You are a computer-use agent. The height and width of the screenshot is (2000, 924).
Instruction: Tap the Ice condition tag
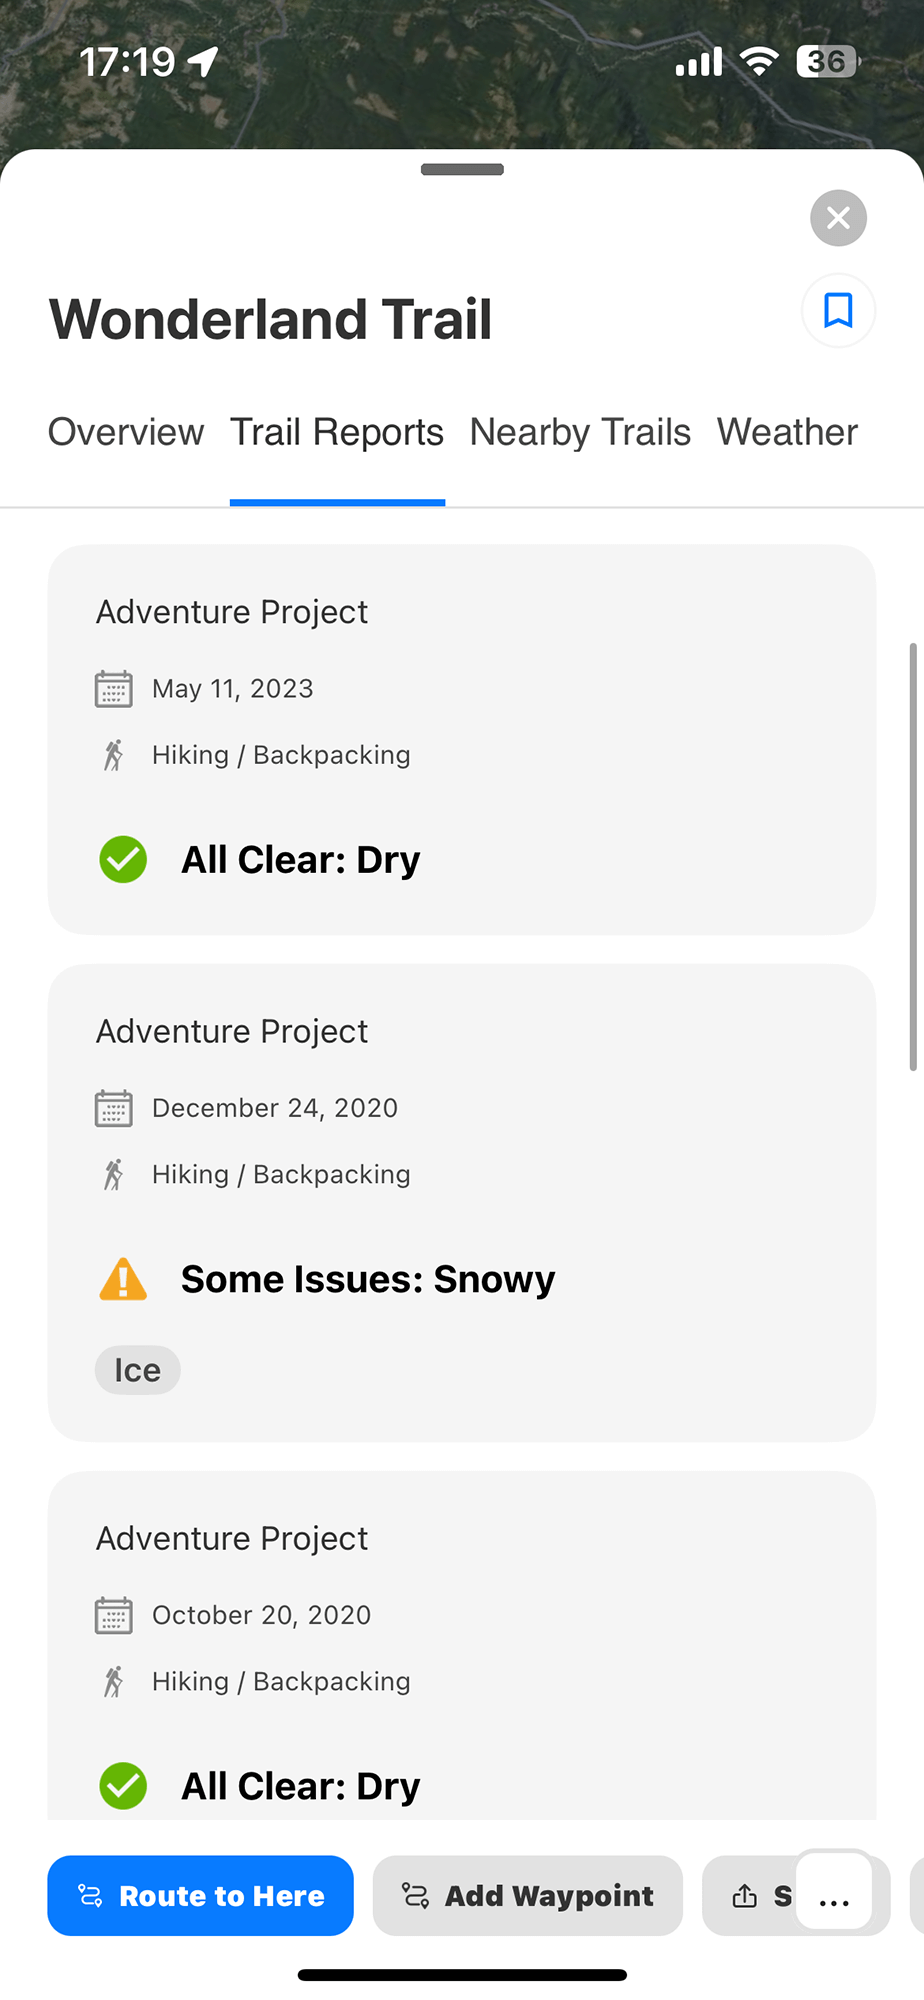tap(138, 1370)
